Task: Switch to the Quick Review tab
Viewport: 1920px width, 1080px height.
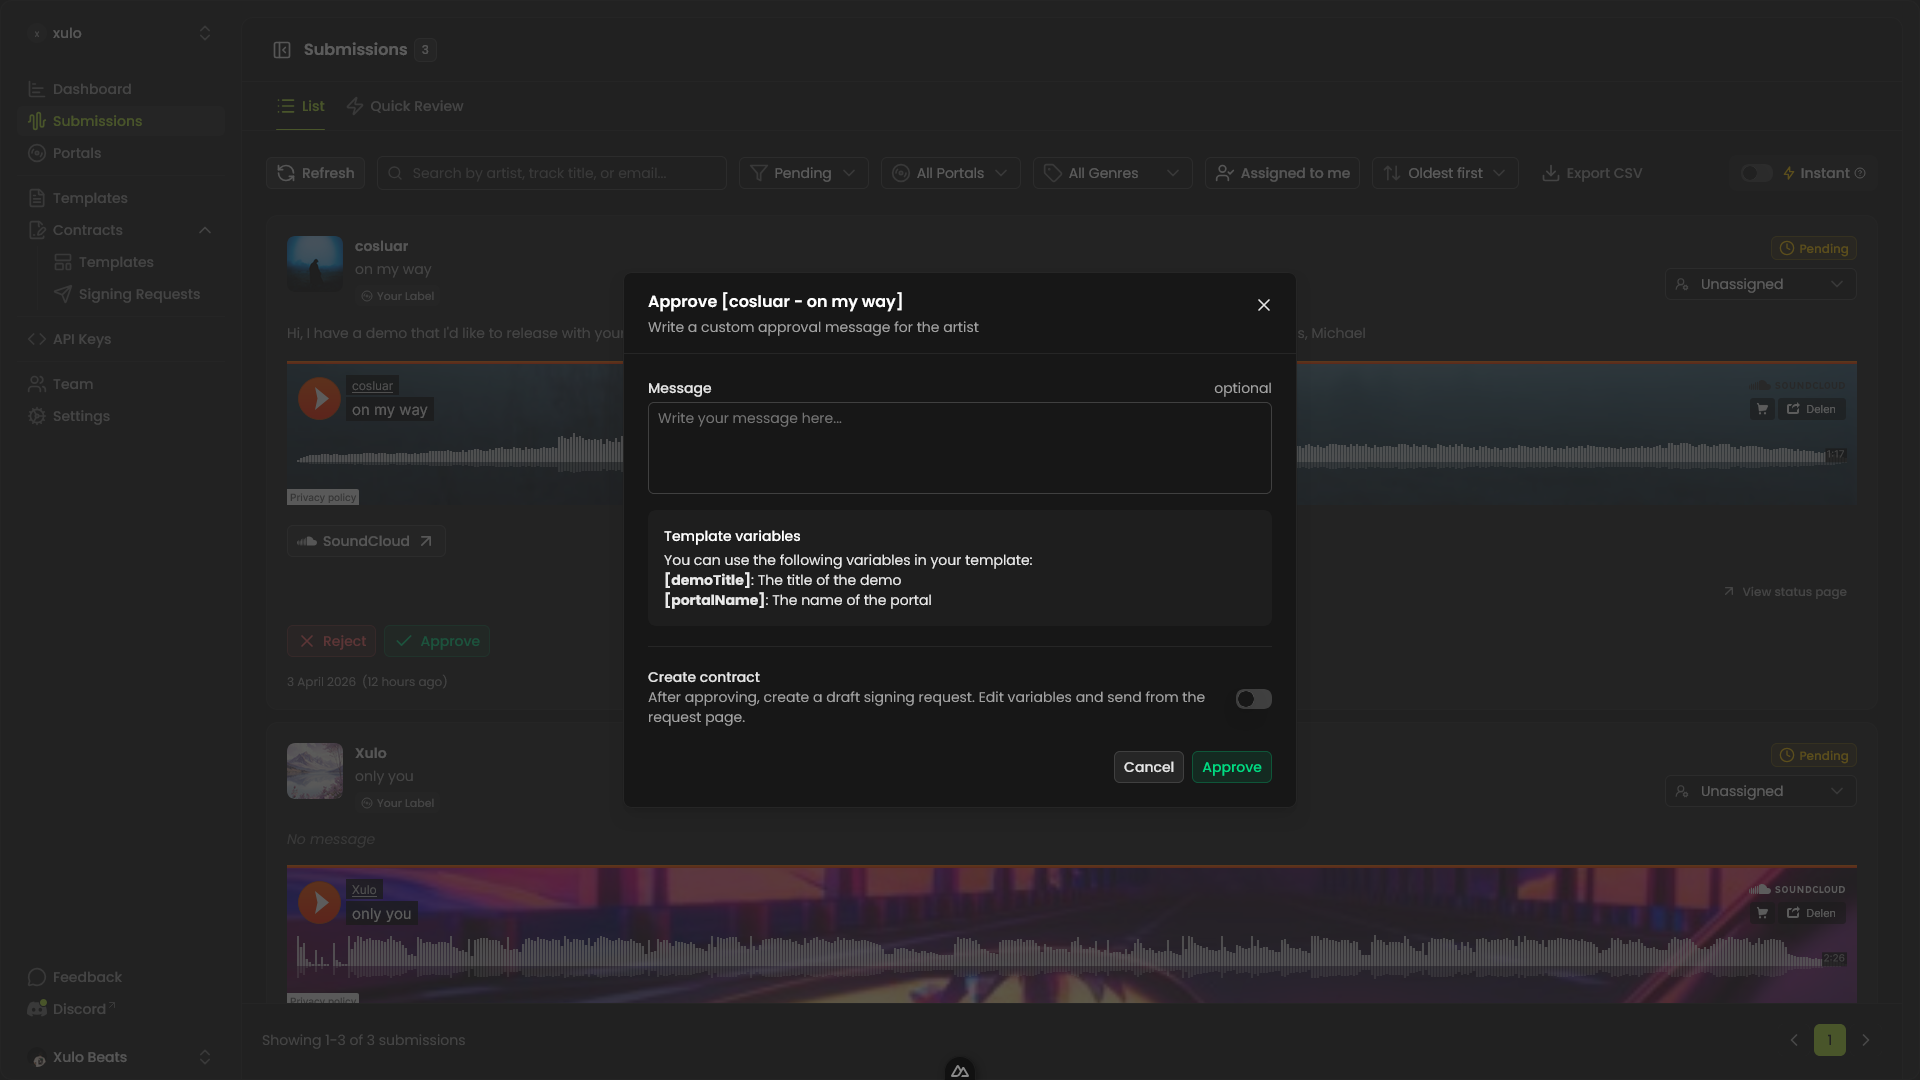Action: [404, 105]
